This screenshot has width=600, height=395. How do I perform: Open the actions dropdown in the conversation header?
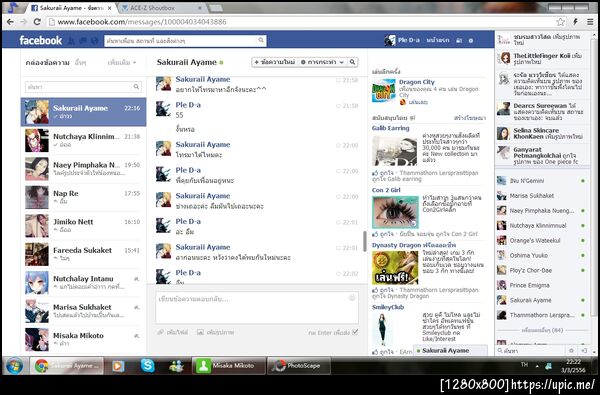(x=322, y=62)
